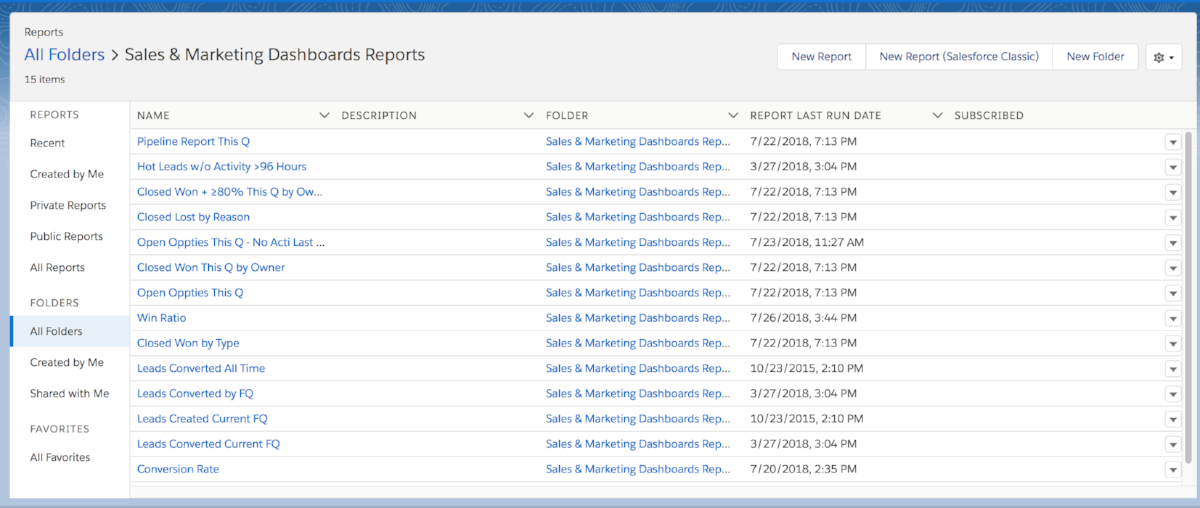Screen dimensions: 1200x508
Task: Open All Favorites in sidebar
Action: click(60, 457)
